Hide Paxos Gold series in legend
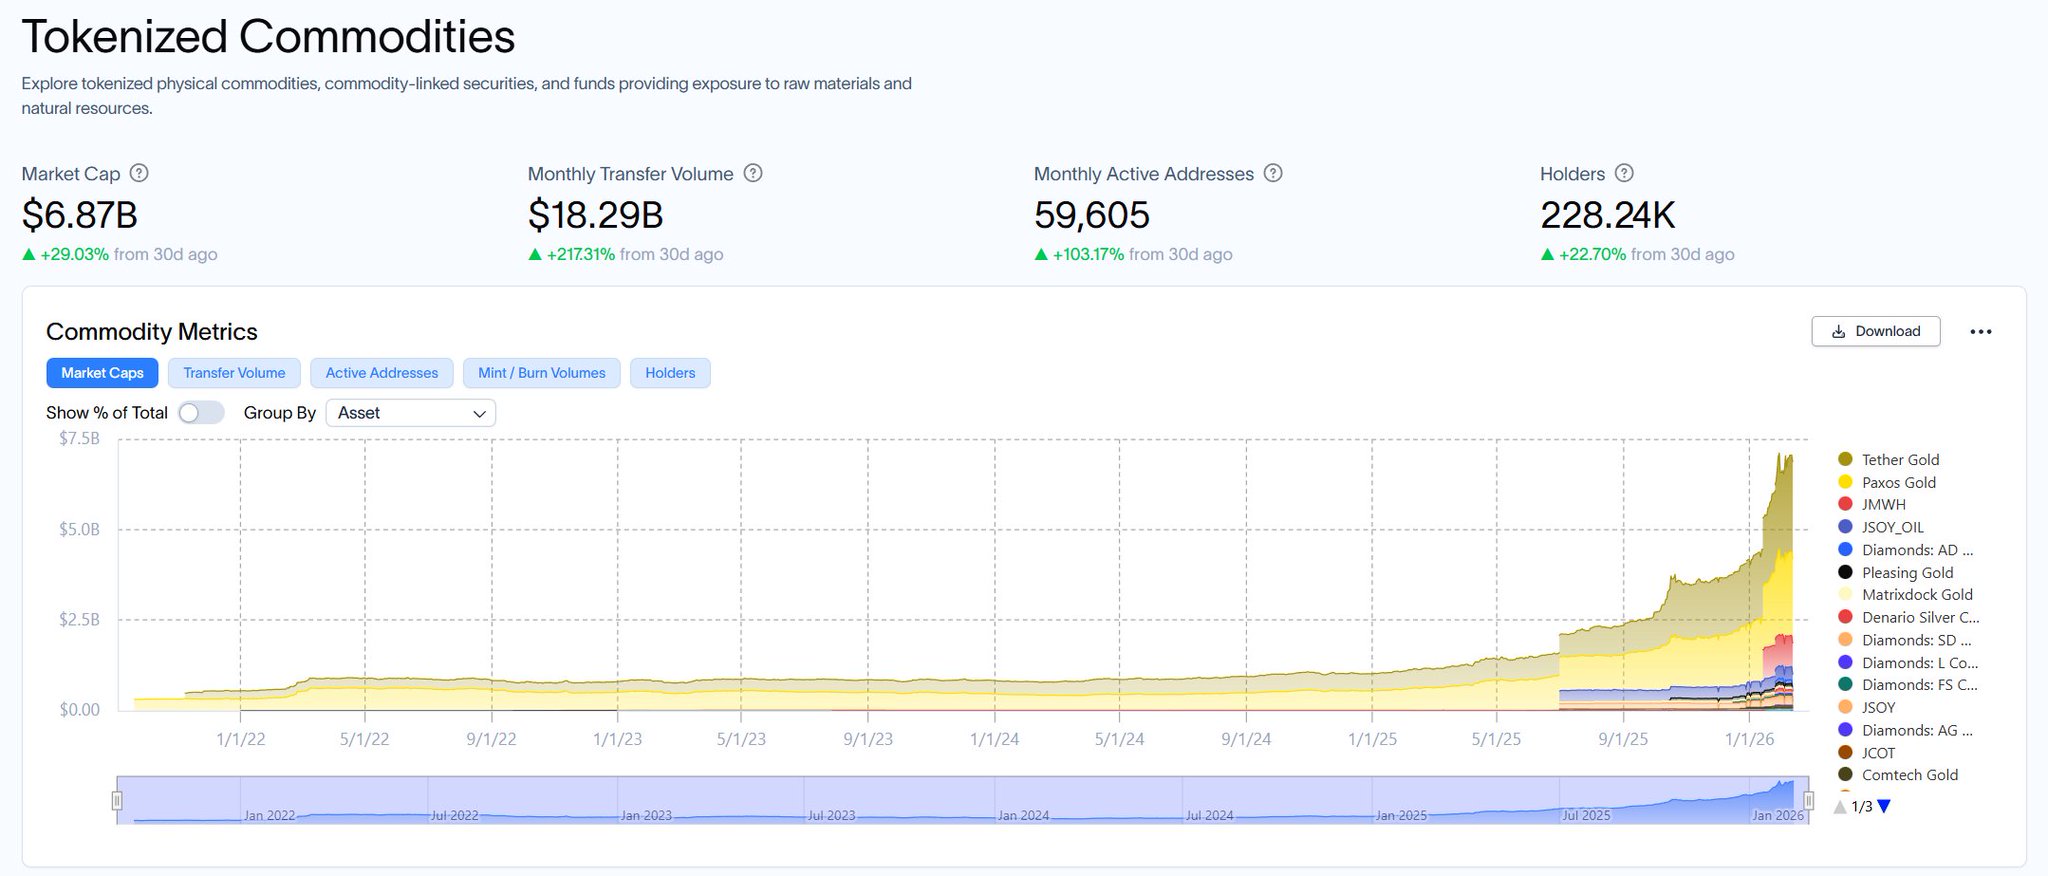Image resolution: width=2048 pixels, height=876 pixels. pyautogui.click(x=1897, y=483)
